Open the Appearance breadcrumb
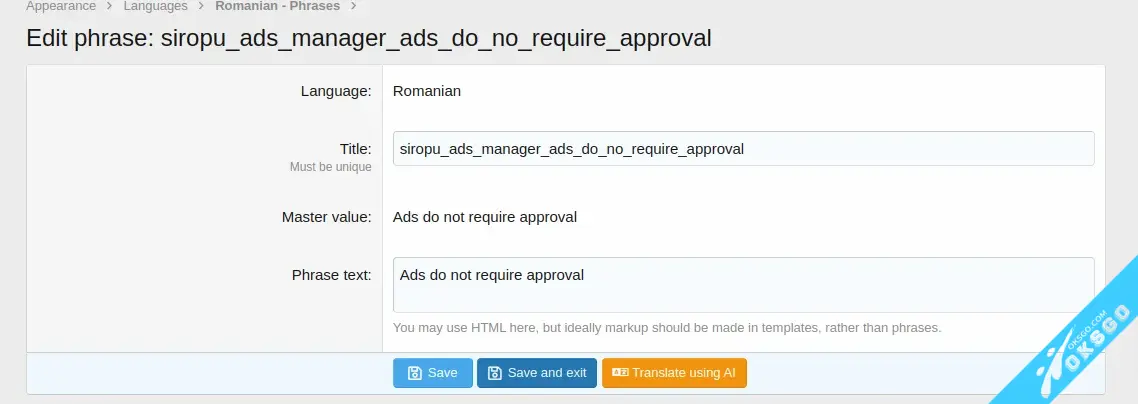Viewport: 1138px width, 404px height. click(61, 6)
